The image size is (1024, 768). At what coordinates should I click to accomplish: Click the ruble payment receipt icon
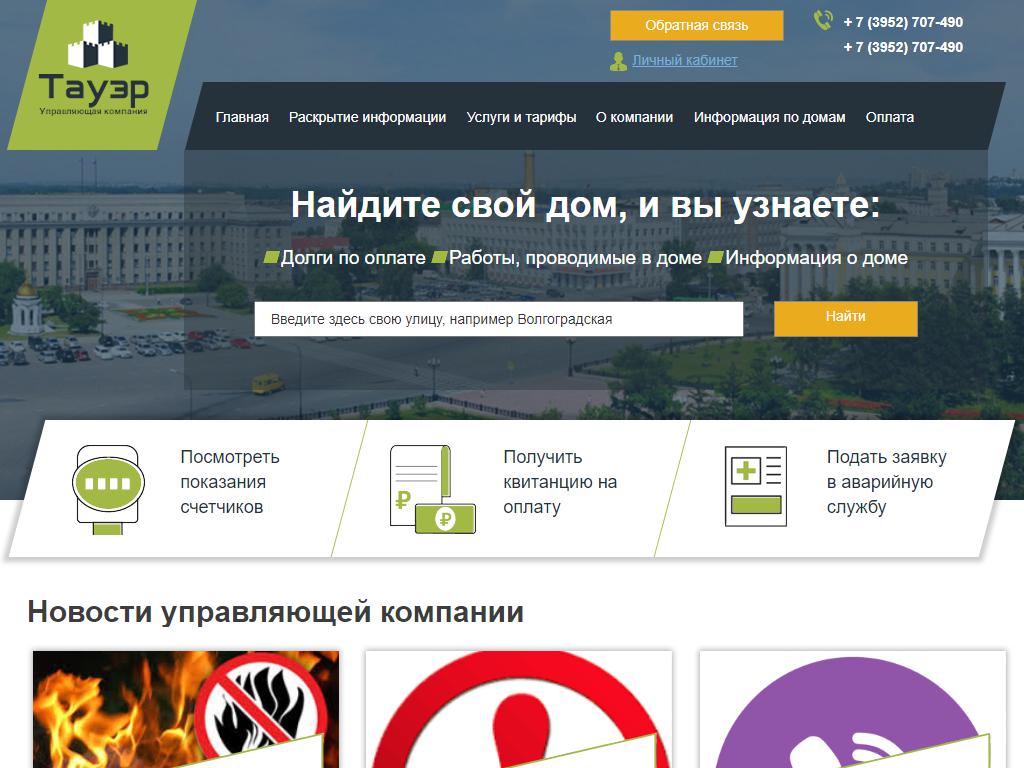(x=431, y=488)
